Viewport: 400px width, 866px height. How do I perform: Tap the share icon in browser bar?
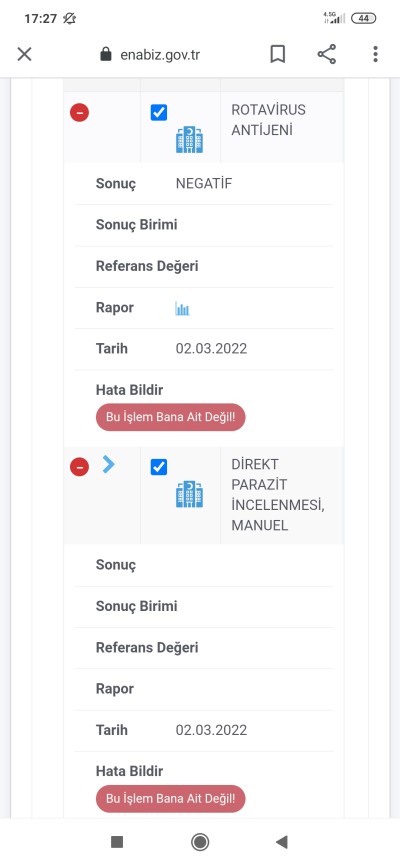click(x=327, y=54)
